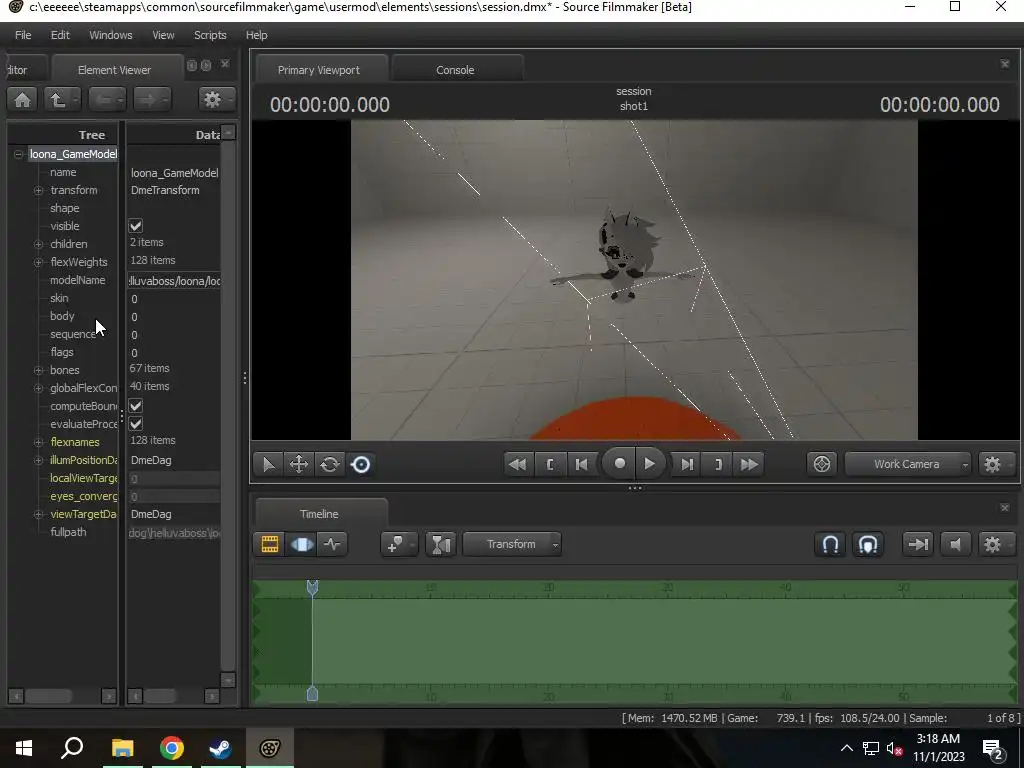Click the Tree pane horizontal scrollbar
Screen dimensions: 1024x768
[49, 696]
